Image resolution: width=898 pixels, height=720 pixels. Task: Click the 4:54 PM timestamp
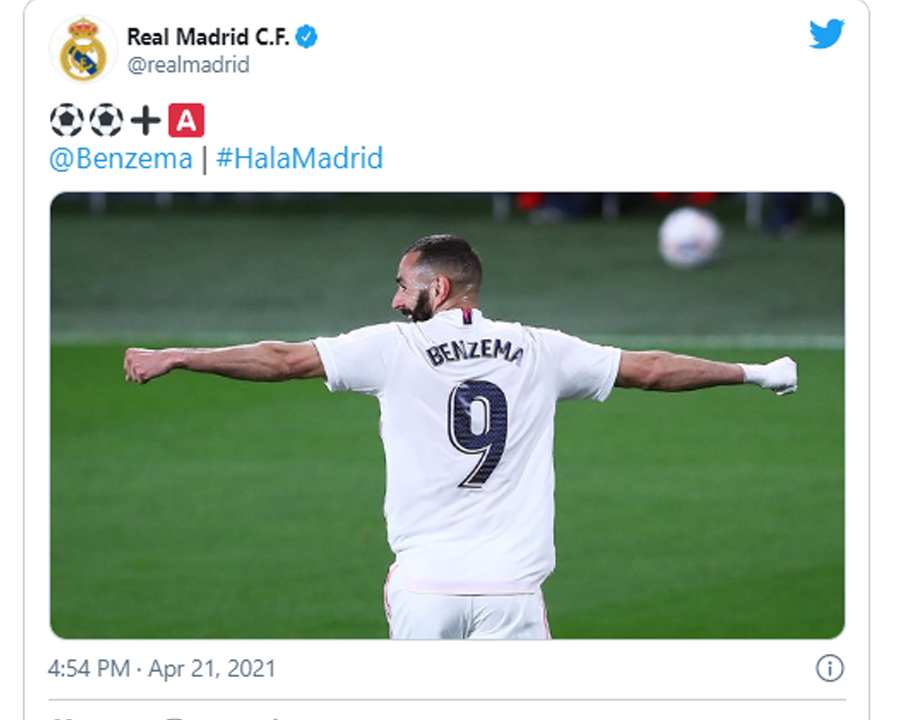click(89, 668)
